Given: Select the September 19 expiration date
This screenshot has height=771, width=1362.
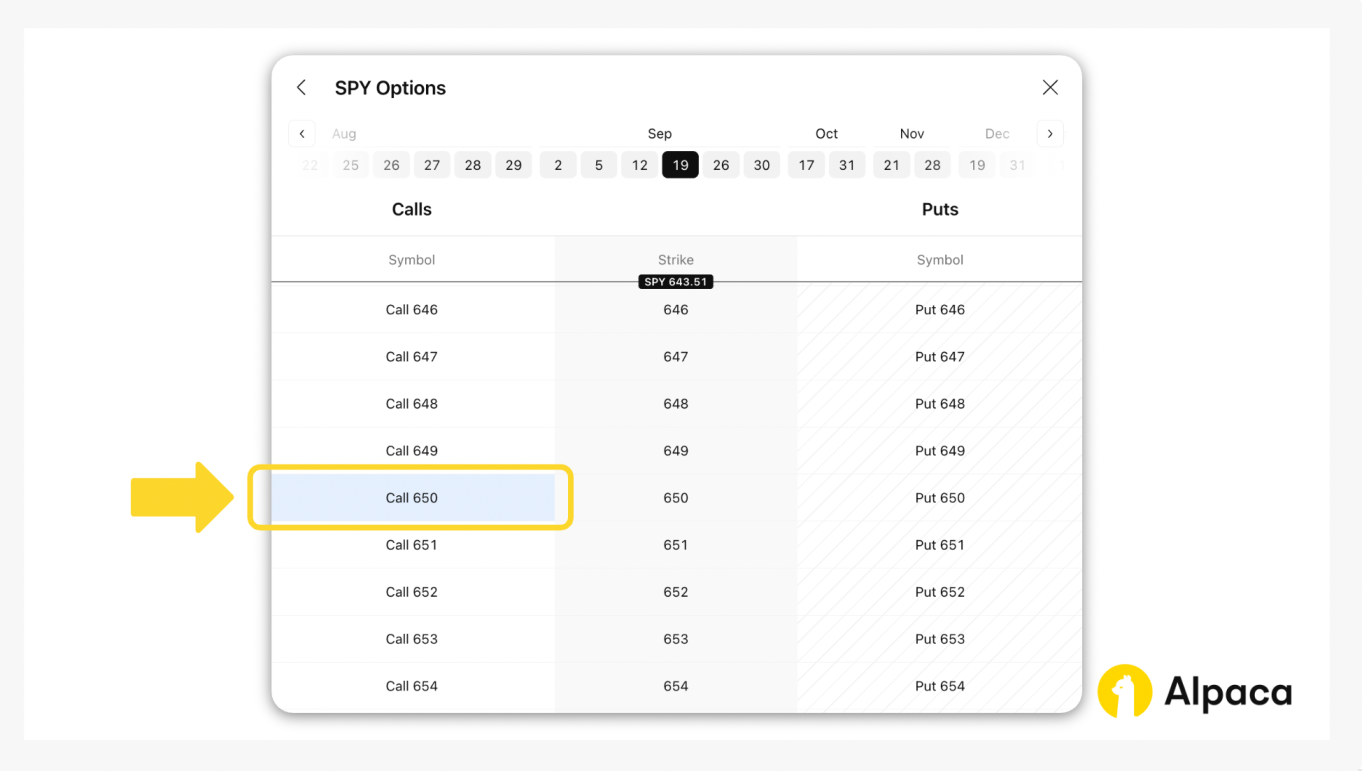Looking at the screenshot, I should (680, 164).
